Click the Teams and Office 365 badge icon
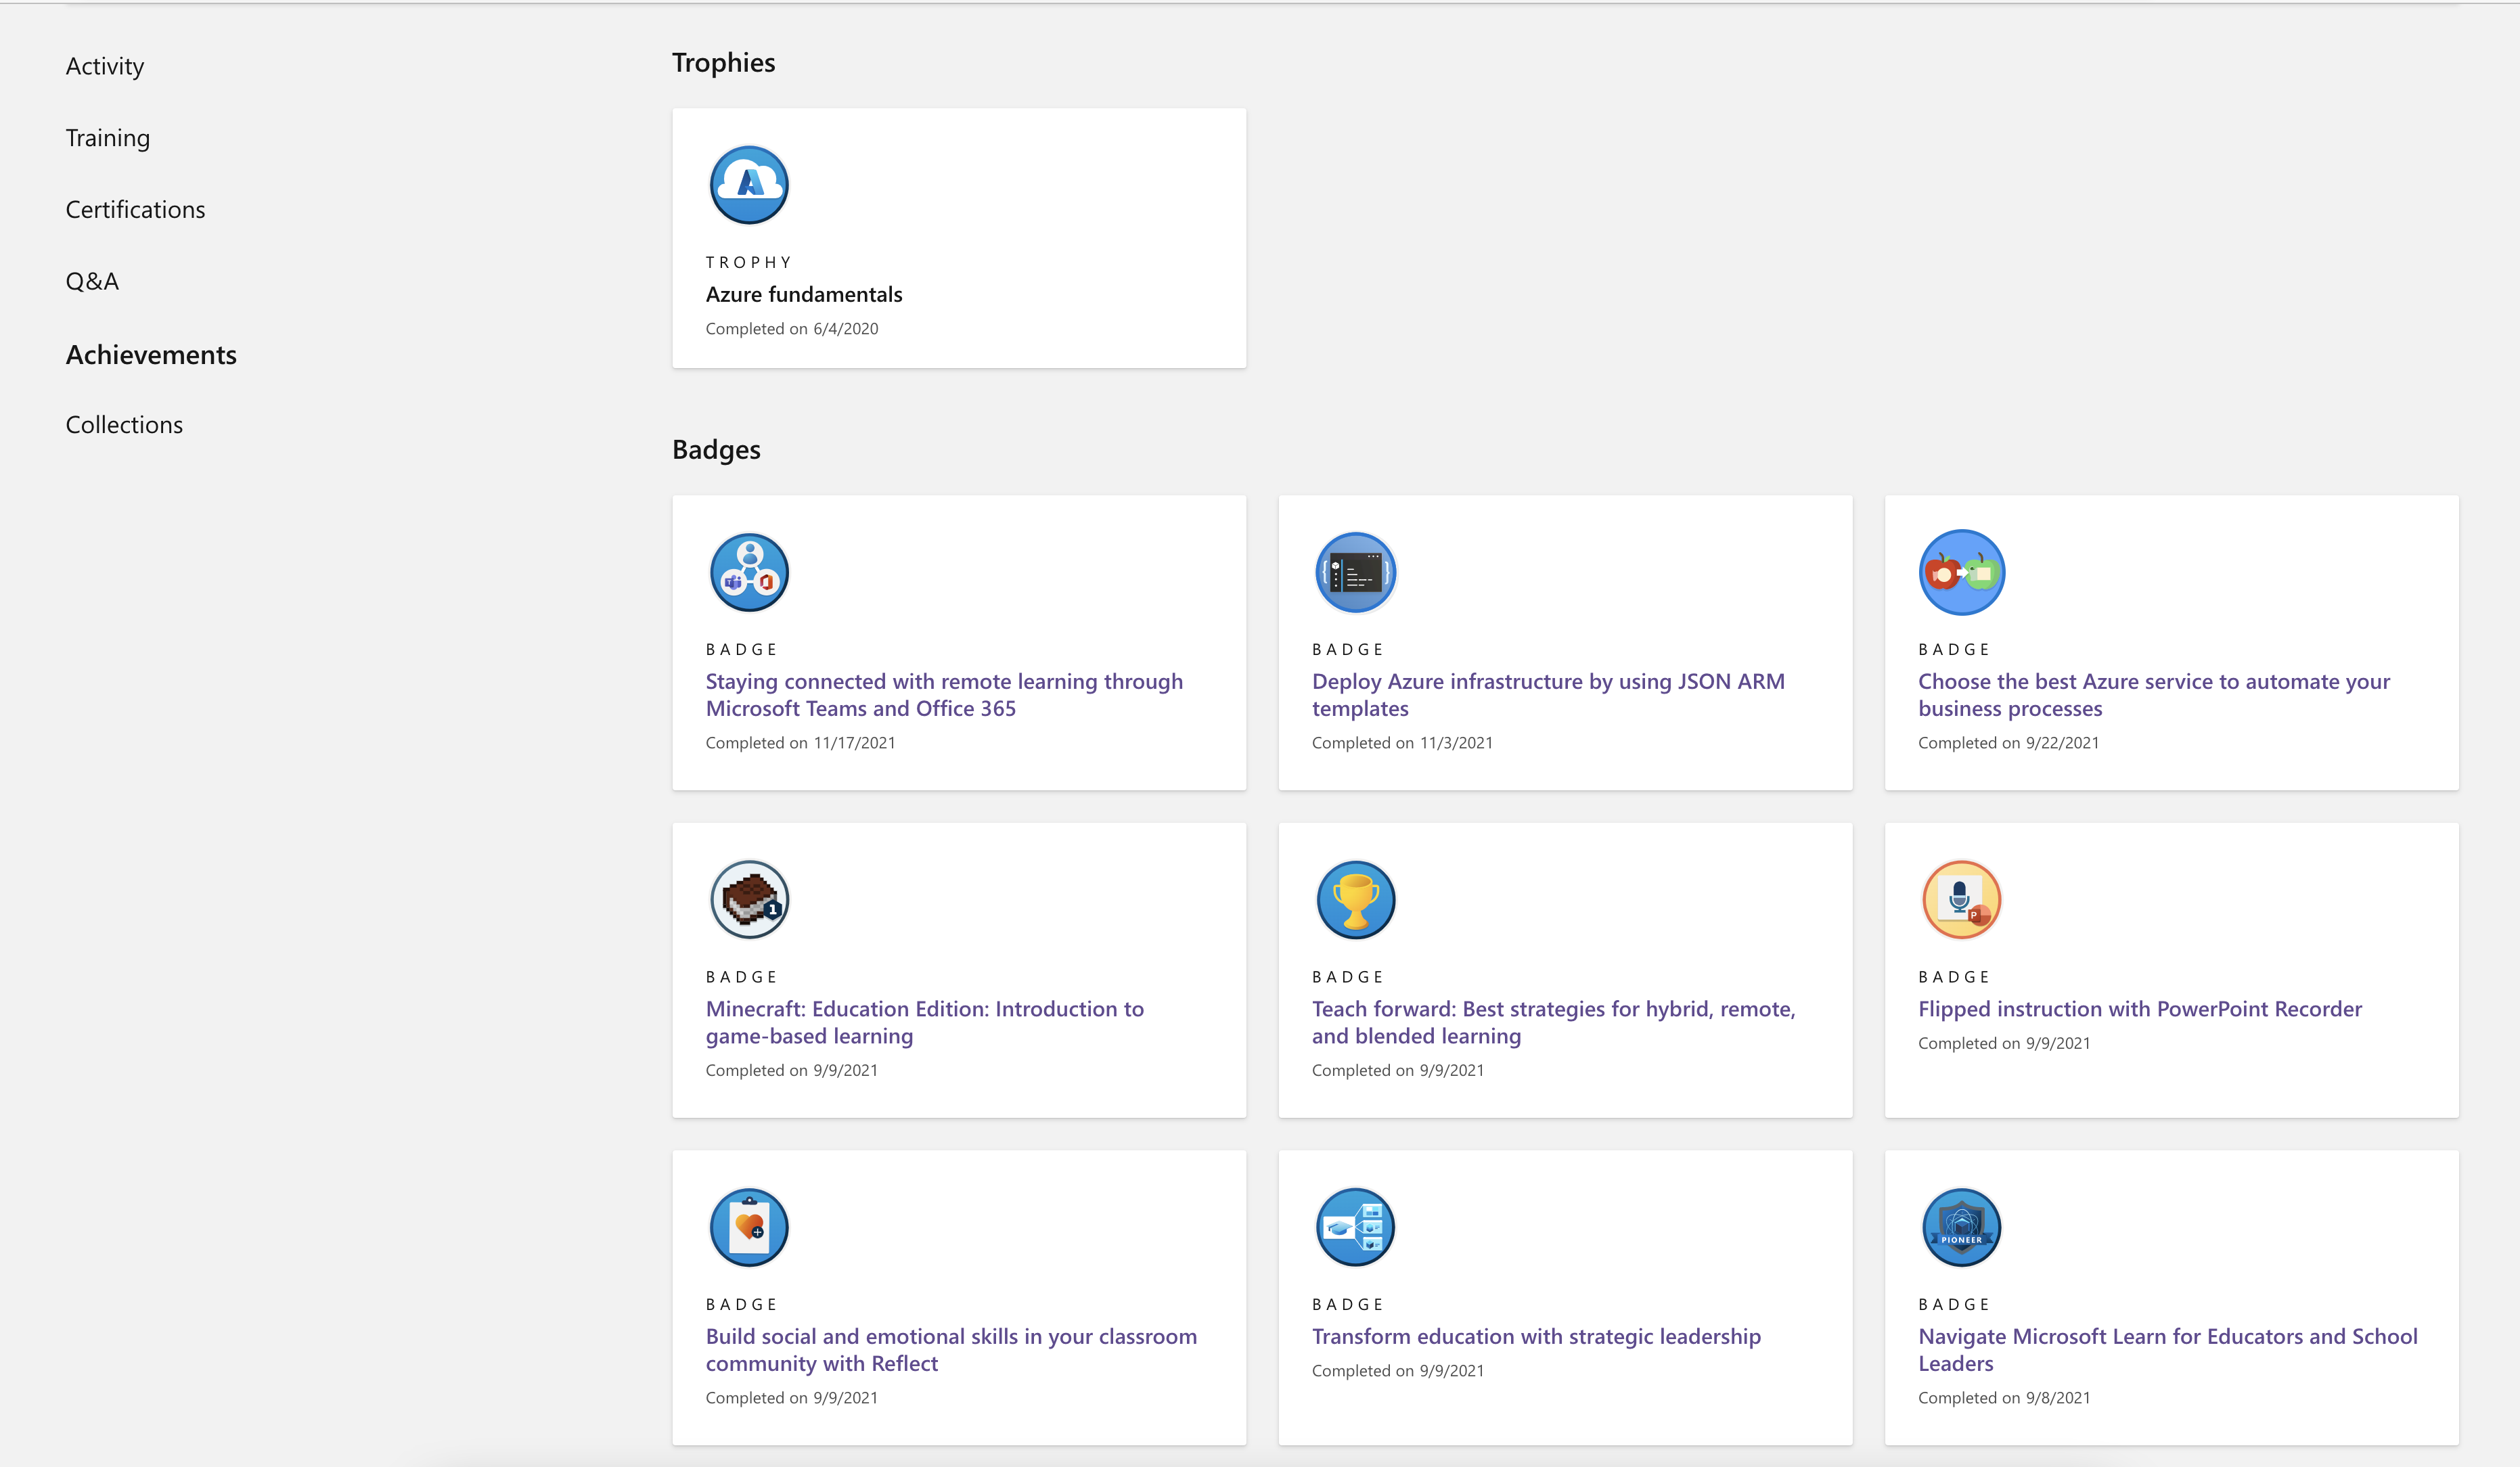The height and width of the screenshot is (1467, 2520). click(x=749, y=572)
